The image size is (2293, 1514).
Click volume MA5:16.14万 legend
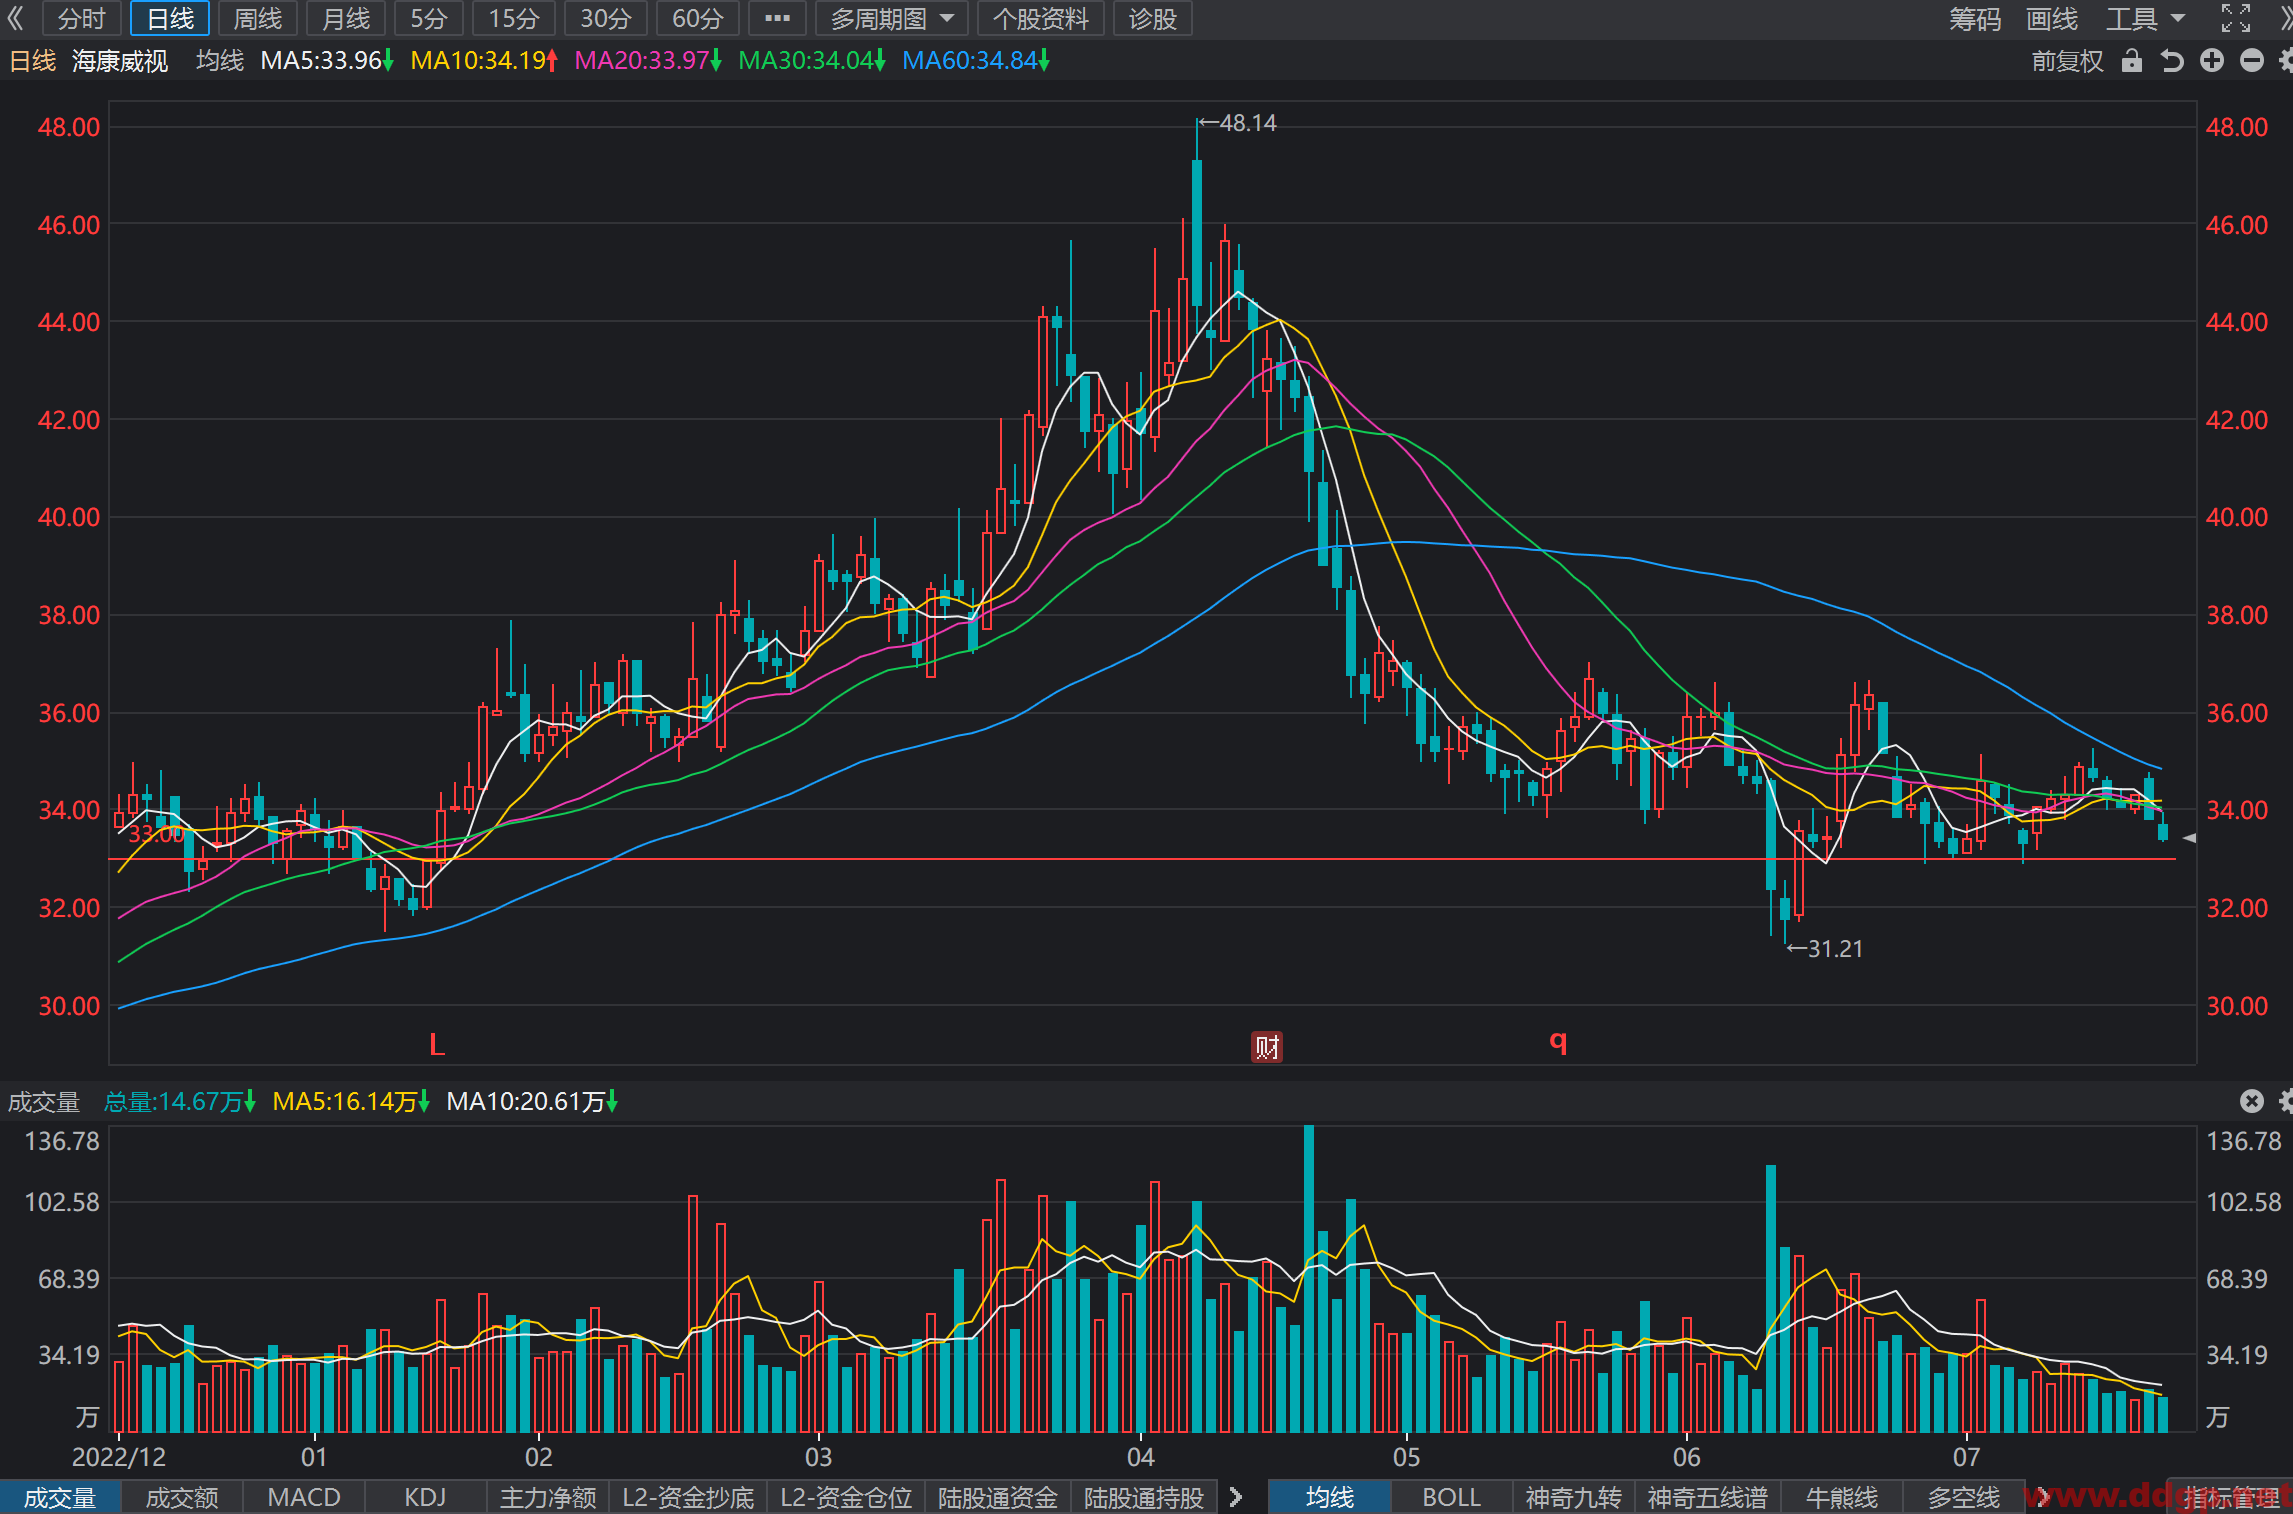tap(351, 1101)
